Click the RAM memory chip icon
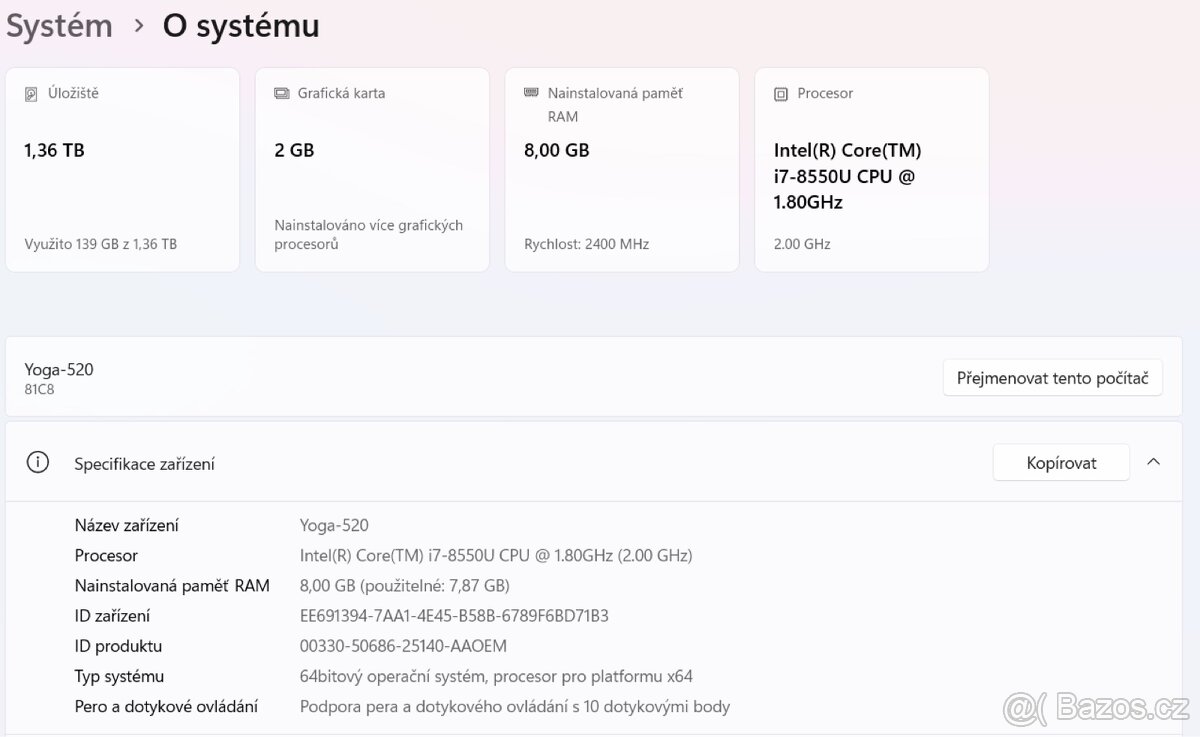Image resolution: width=1200 pixels, height=737 pixels. pos(531,93)
